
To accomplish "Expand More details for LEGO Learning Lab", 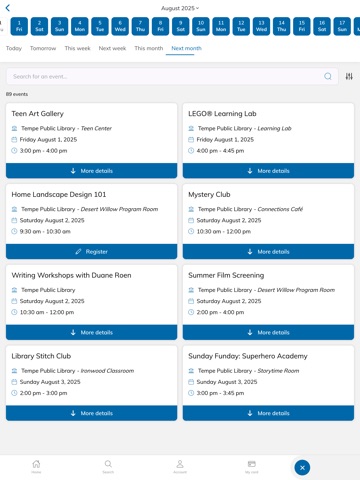I will (268, 171).
